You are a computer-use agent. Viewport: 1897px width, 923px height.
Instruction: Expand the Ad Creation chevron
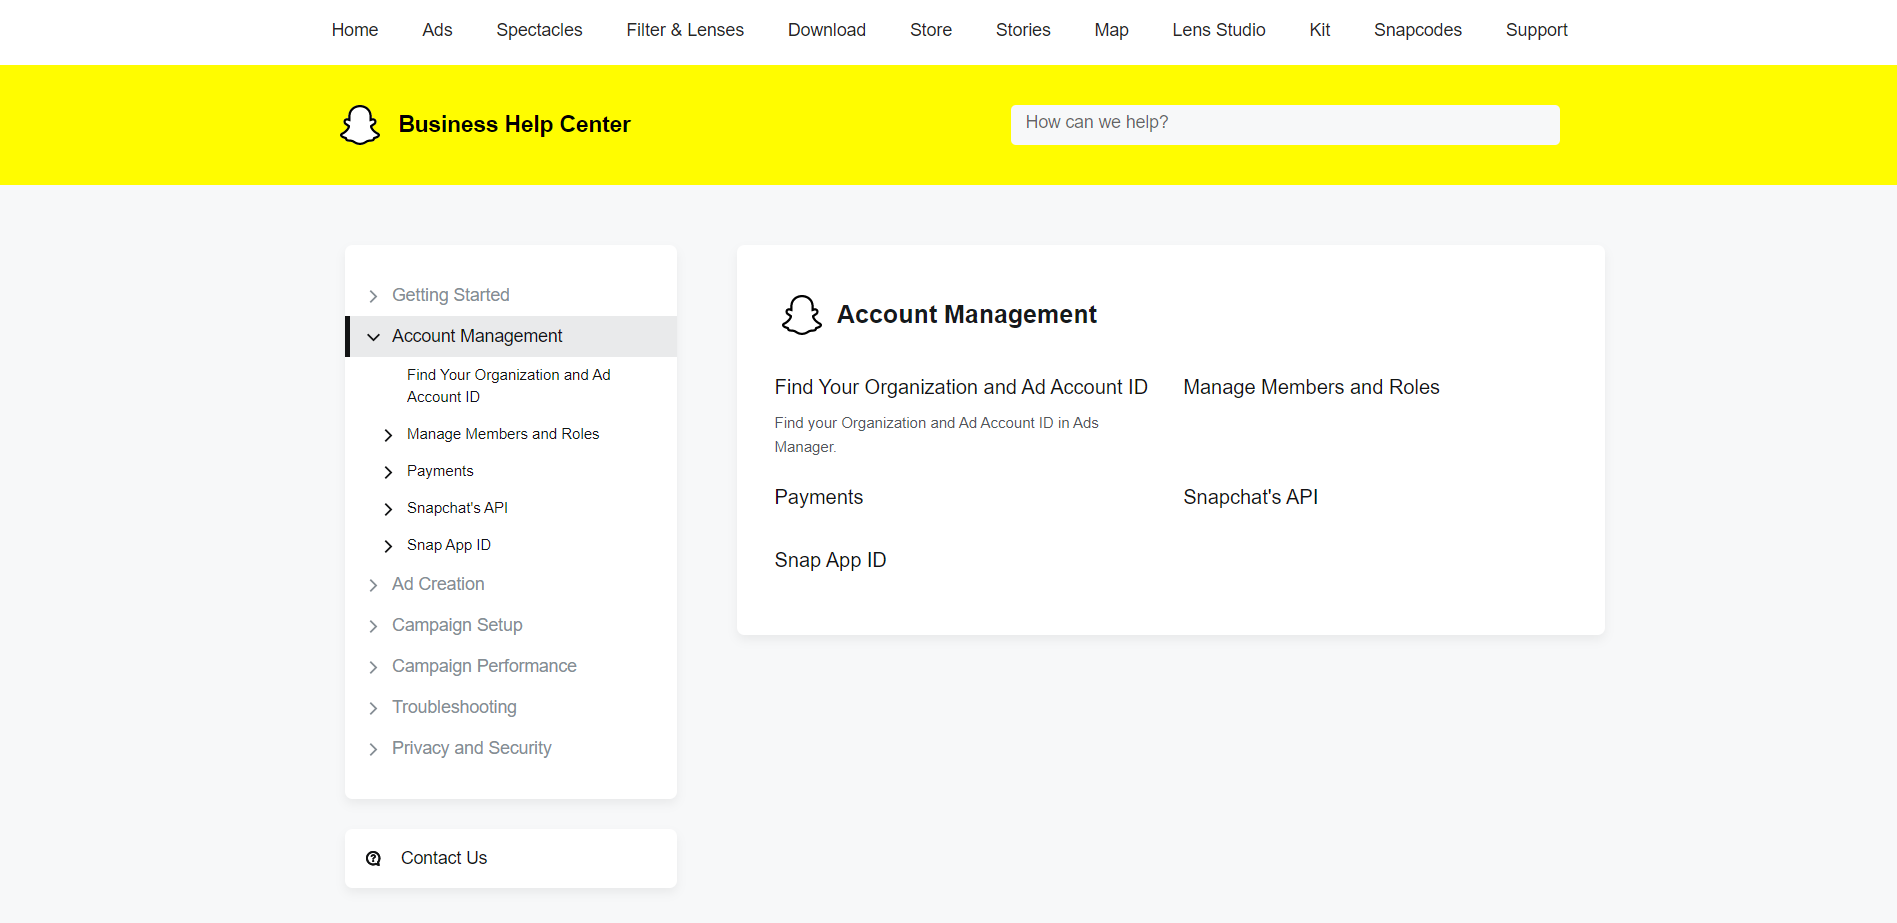[373, 585]
